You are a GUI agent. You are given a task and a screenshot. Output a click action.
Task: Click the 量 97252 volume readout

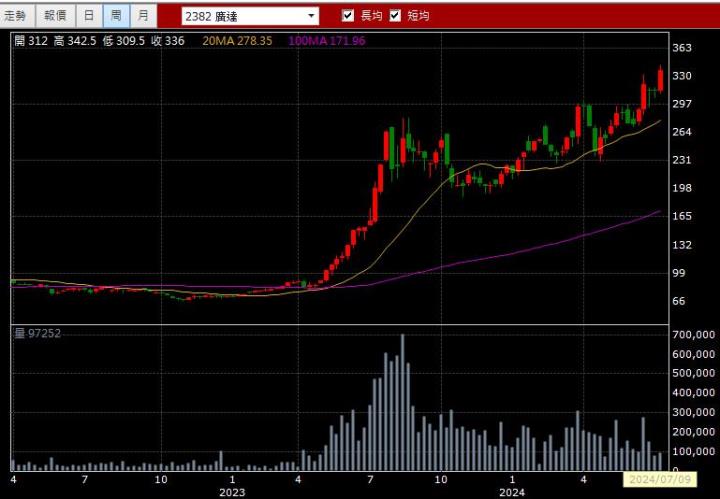click(x=37, y=333)
